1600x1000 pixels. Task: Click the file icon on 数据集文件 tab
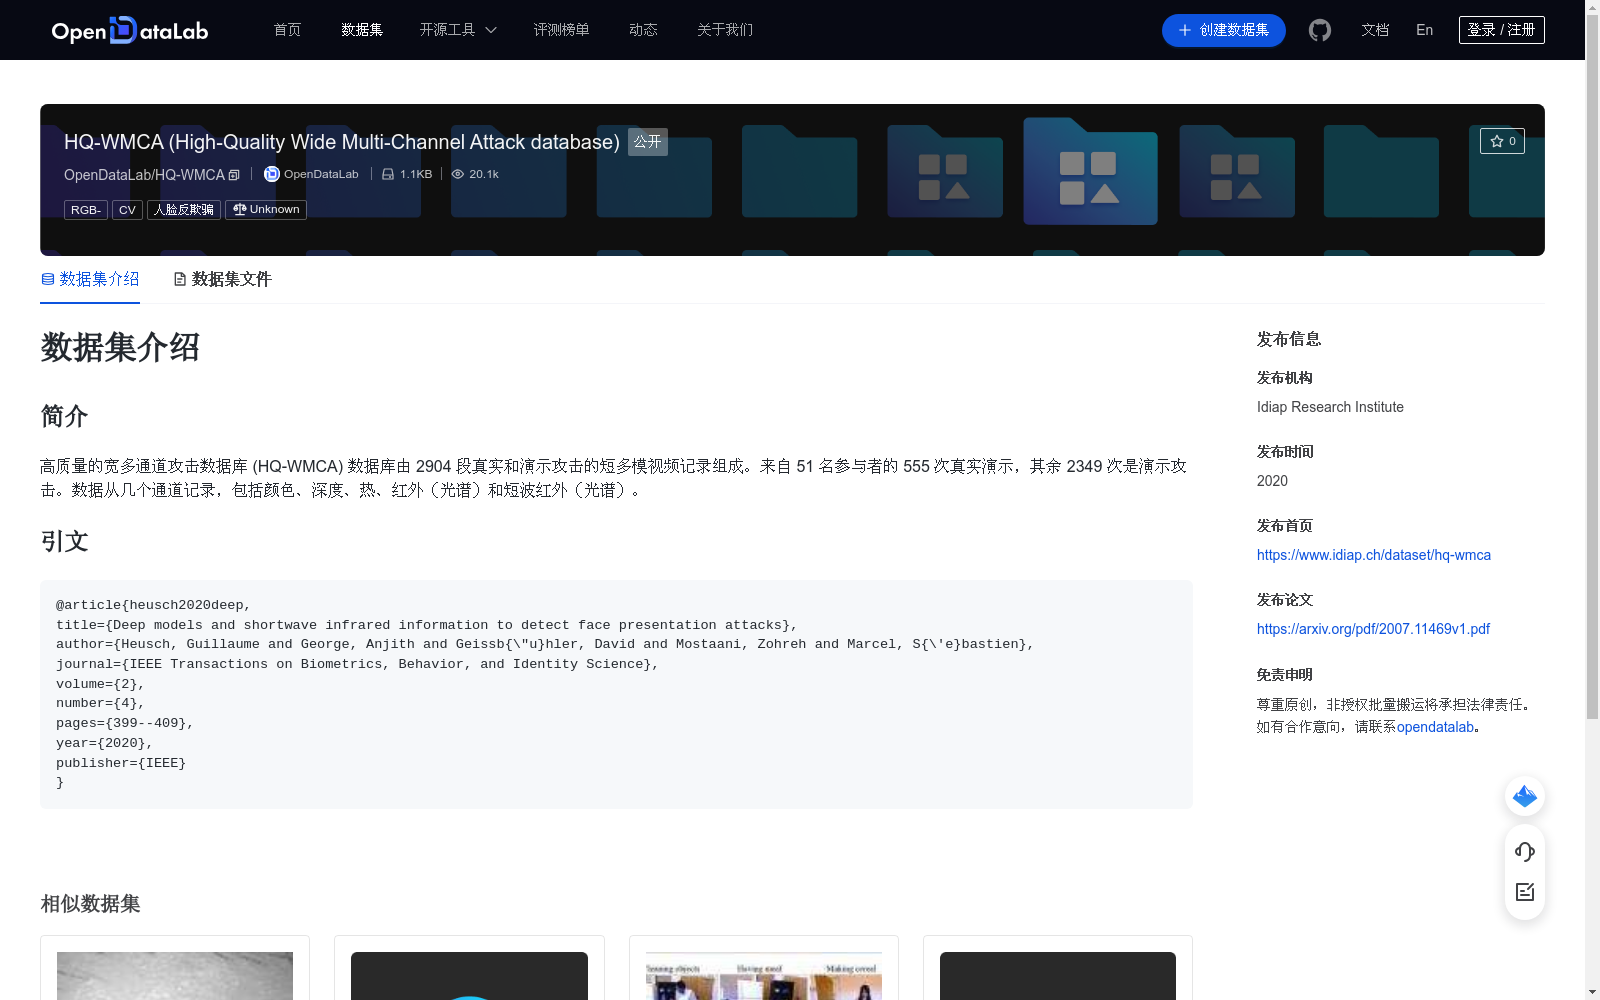pos(180,279)
